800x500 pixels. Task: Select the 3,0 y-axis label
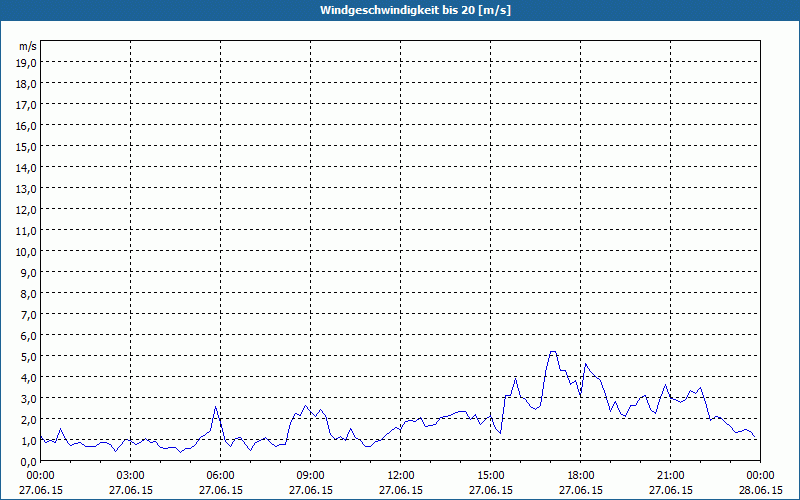coord(30,399)
